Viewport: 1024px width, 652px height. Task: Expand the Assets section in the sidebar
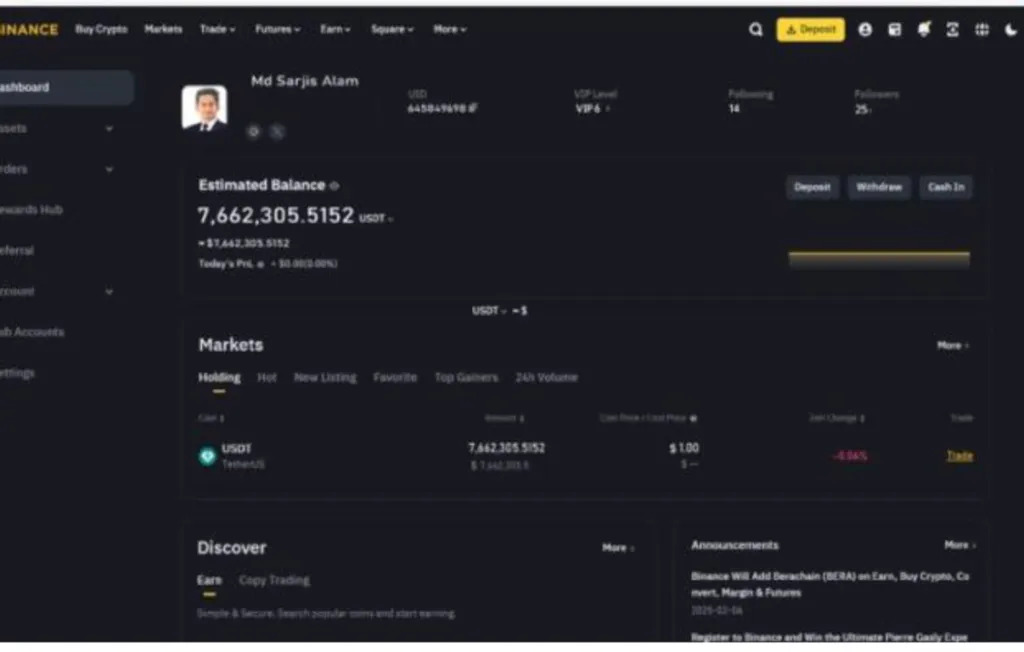pos(108,129)
